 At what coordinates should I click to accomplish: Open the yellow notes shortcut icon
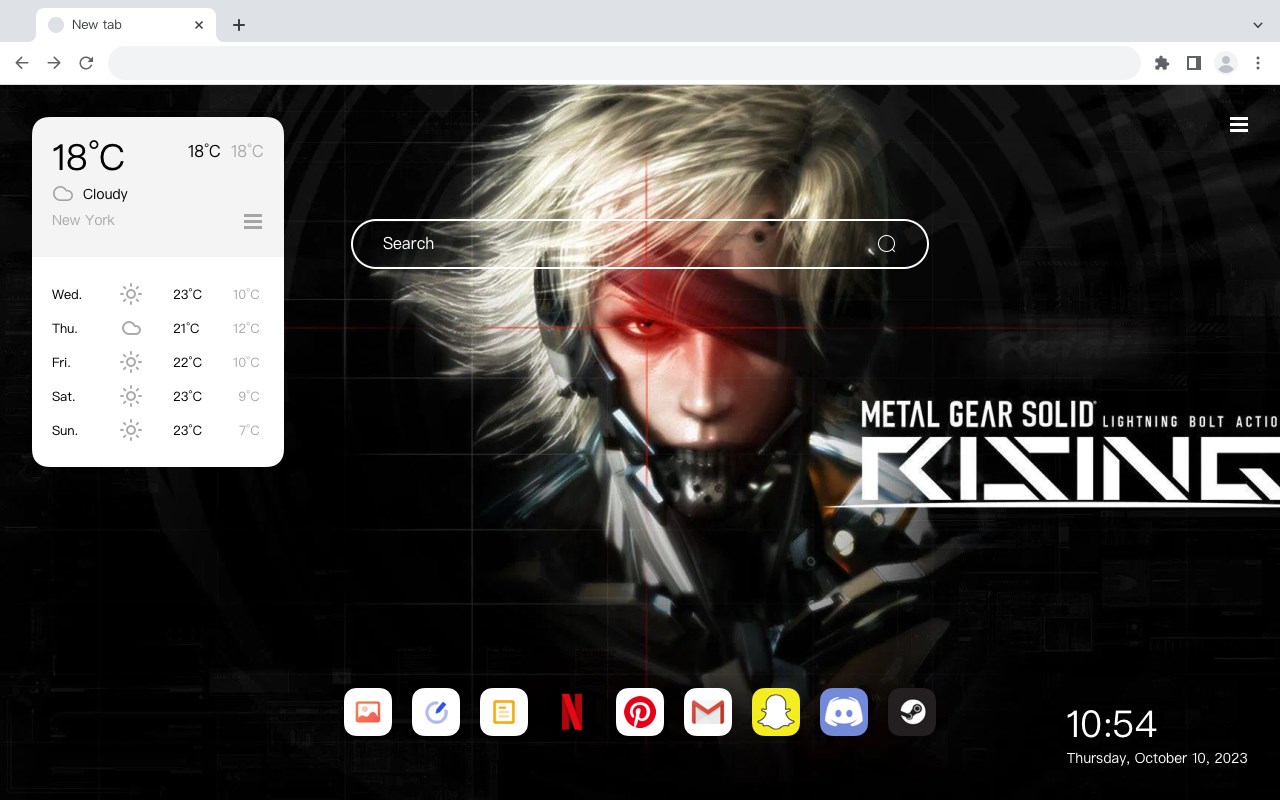[x=504, y=712]
